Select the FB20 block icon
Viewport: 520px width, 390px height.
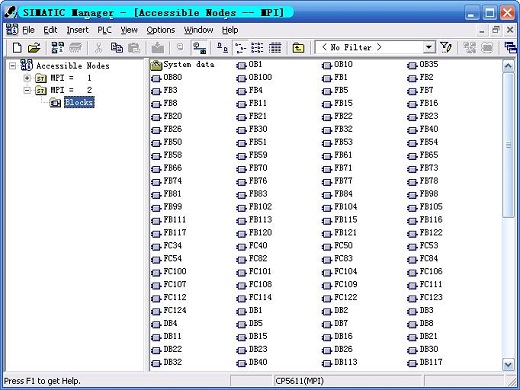click(156, 117)
